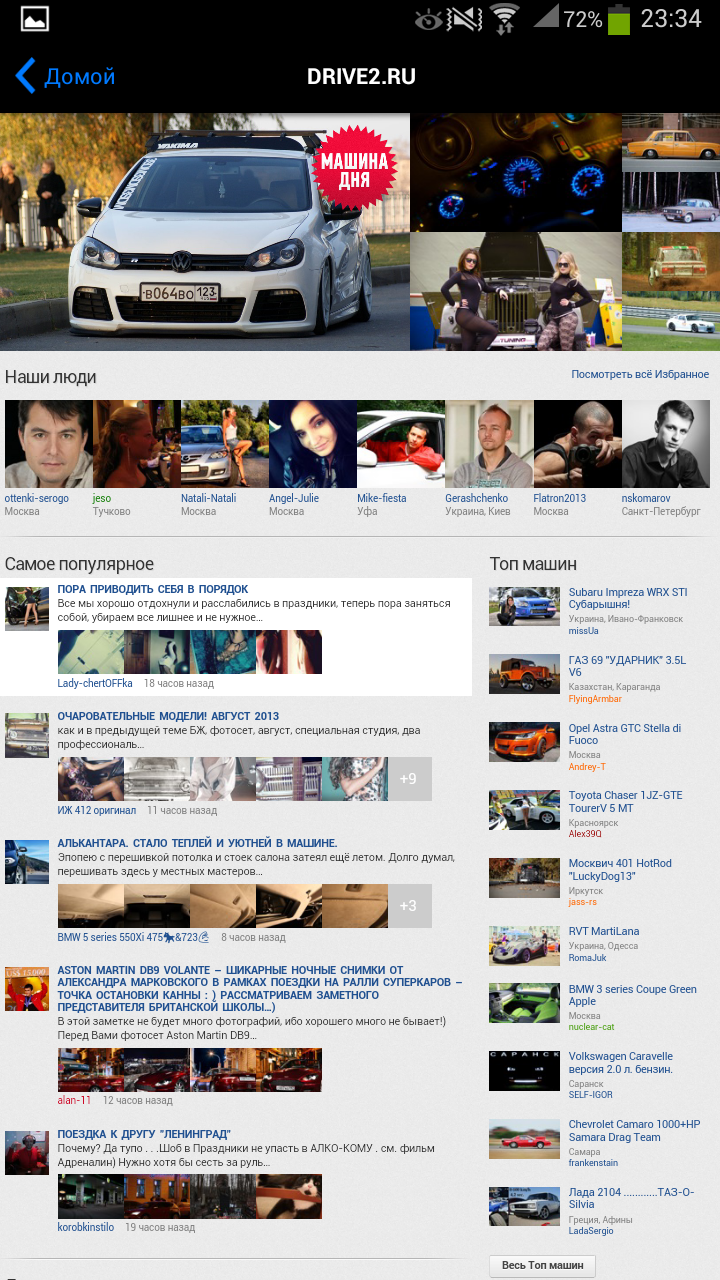Open Gerashchenko user avatar
The height and width of the screenshot is (1280, 720).
coord(489,444)
